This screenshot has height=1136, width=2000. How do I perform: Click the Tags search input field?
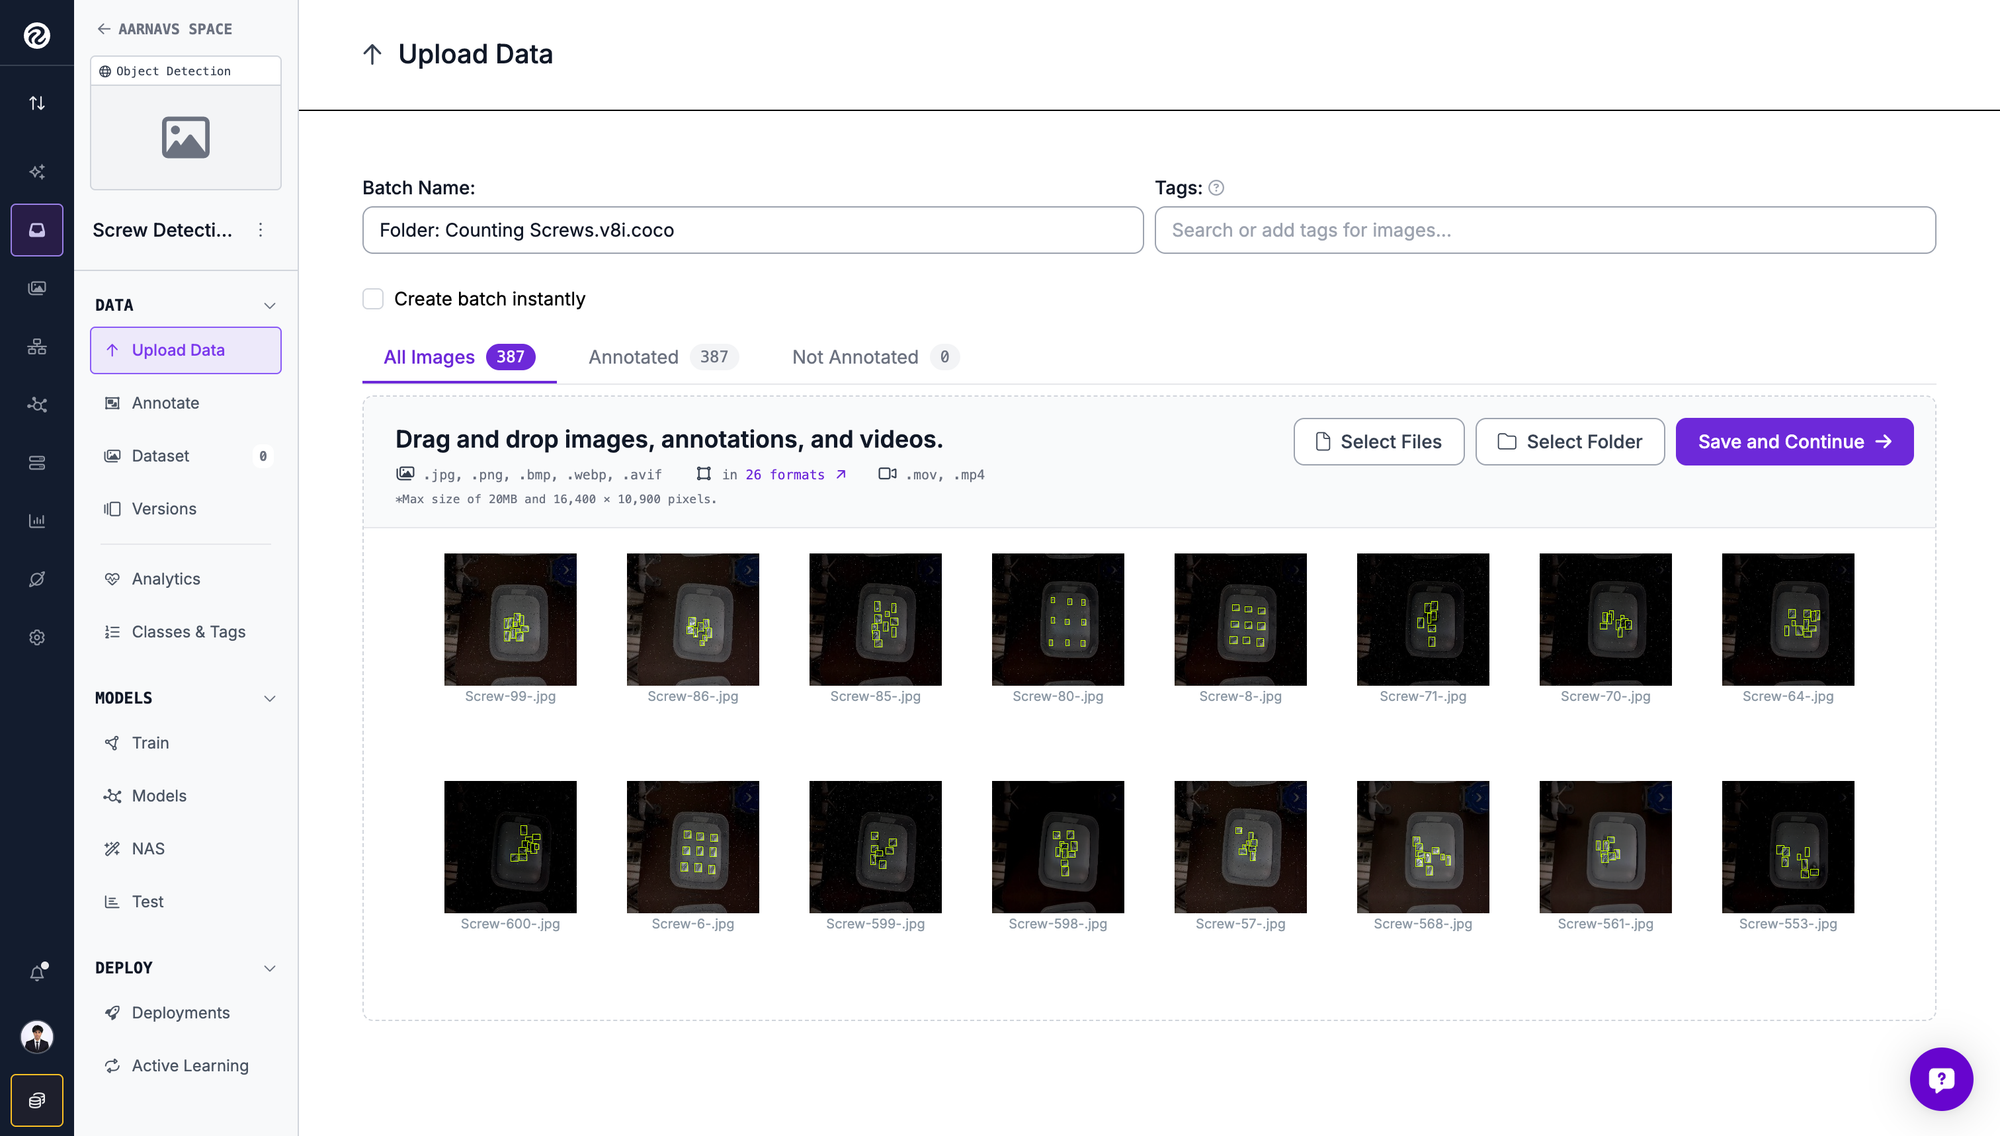[1545, 230]
